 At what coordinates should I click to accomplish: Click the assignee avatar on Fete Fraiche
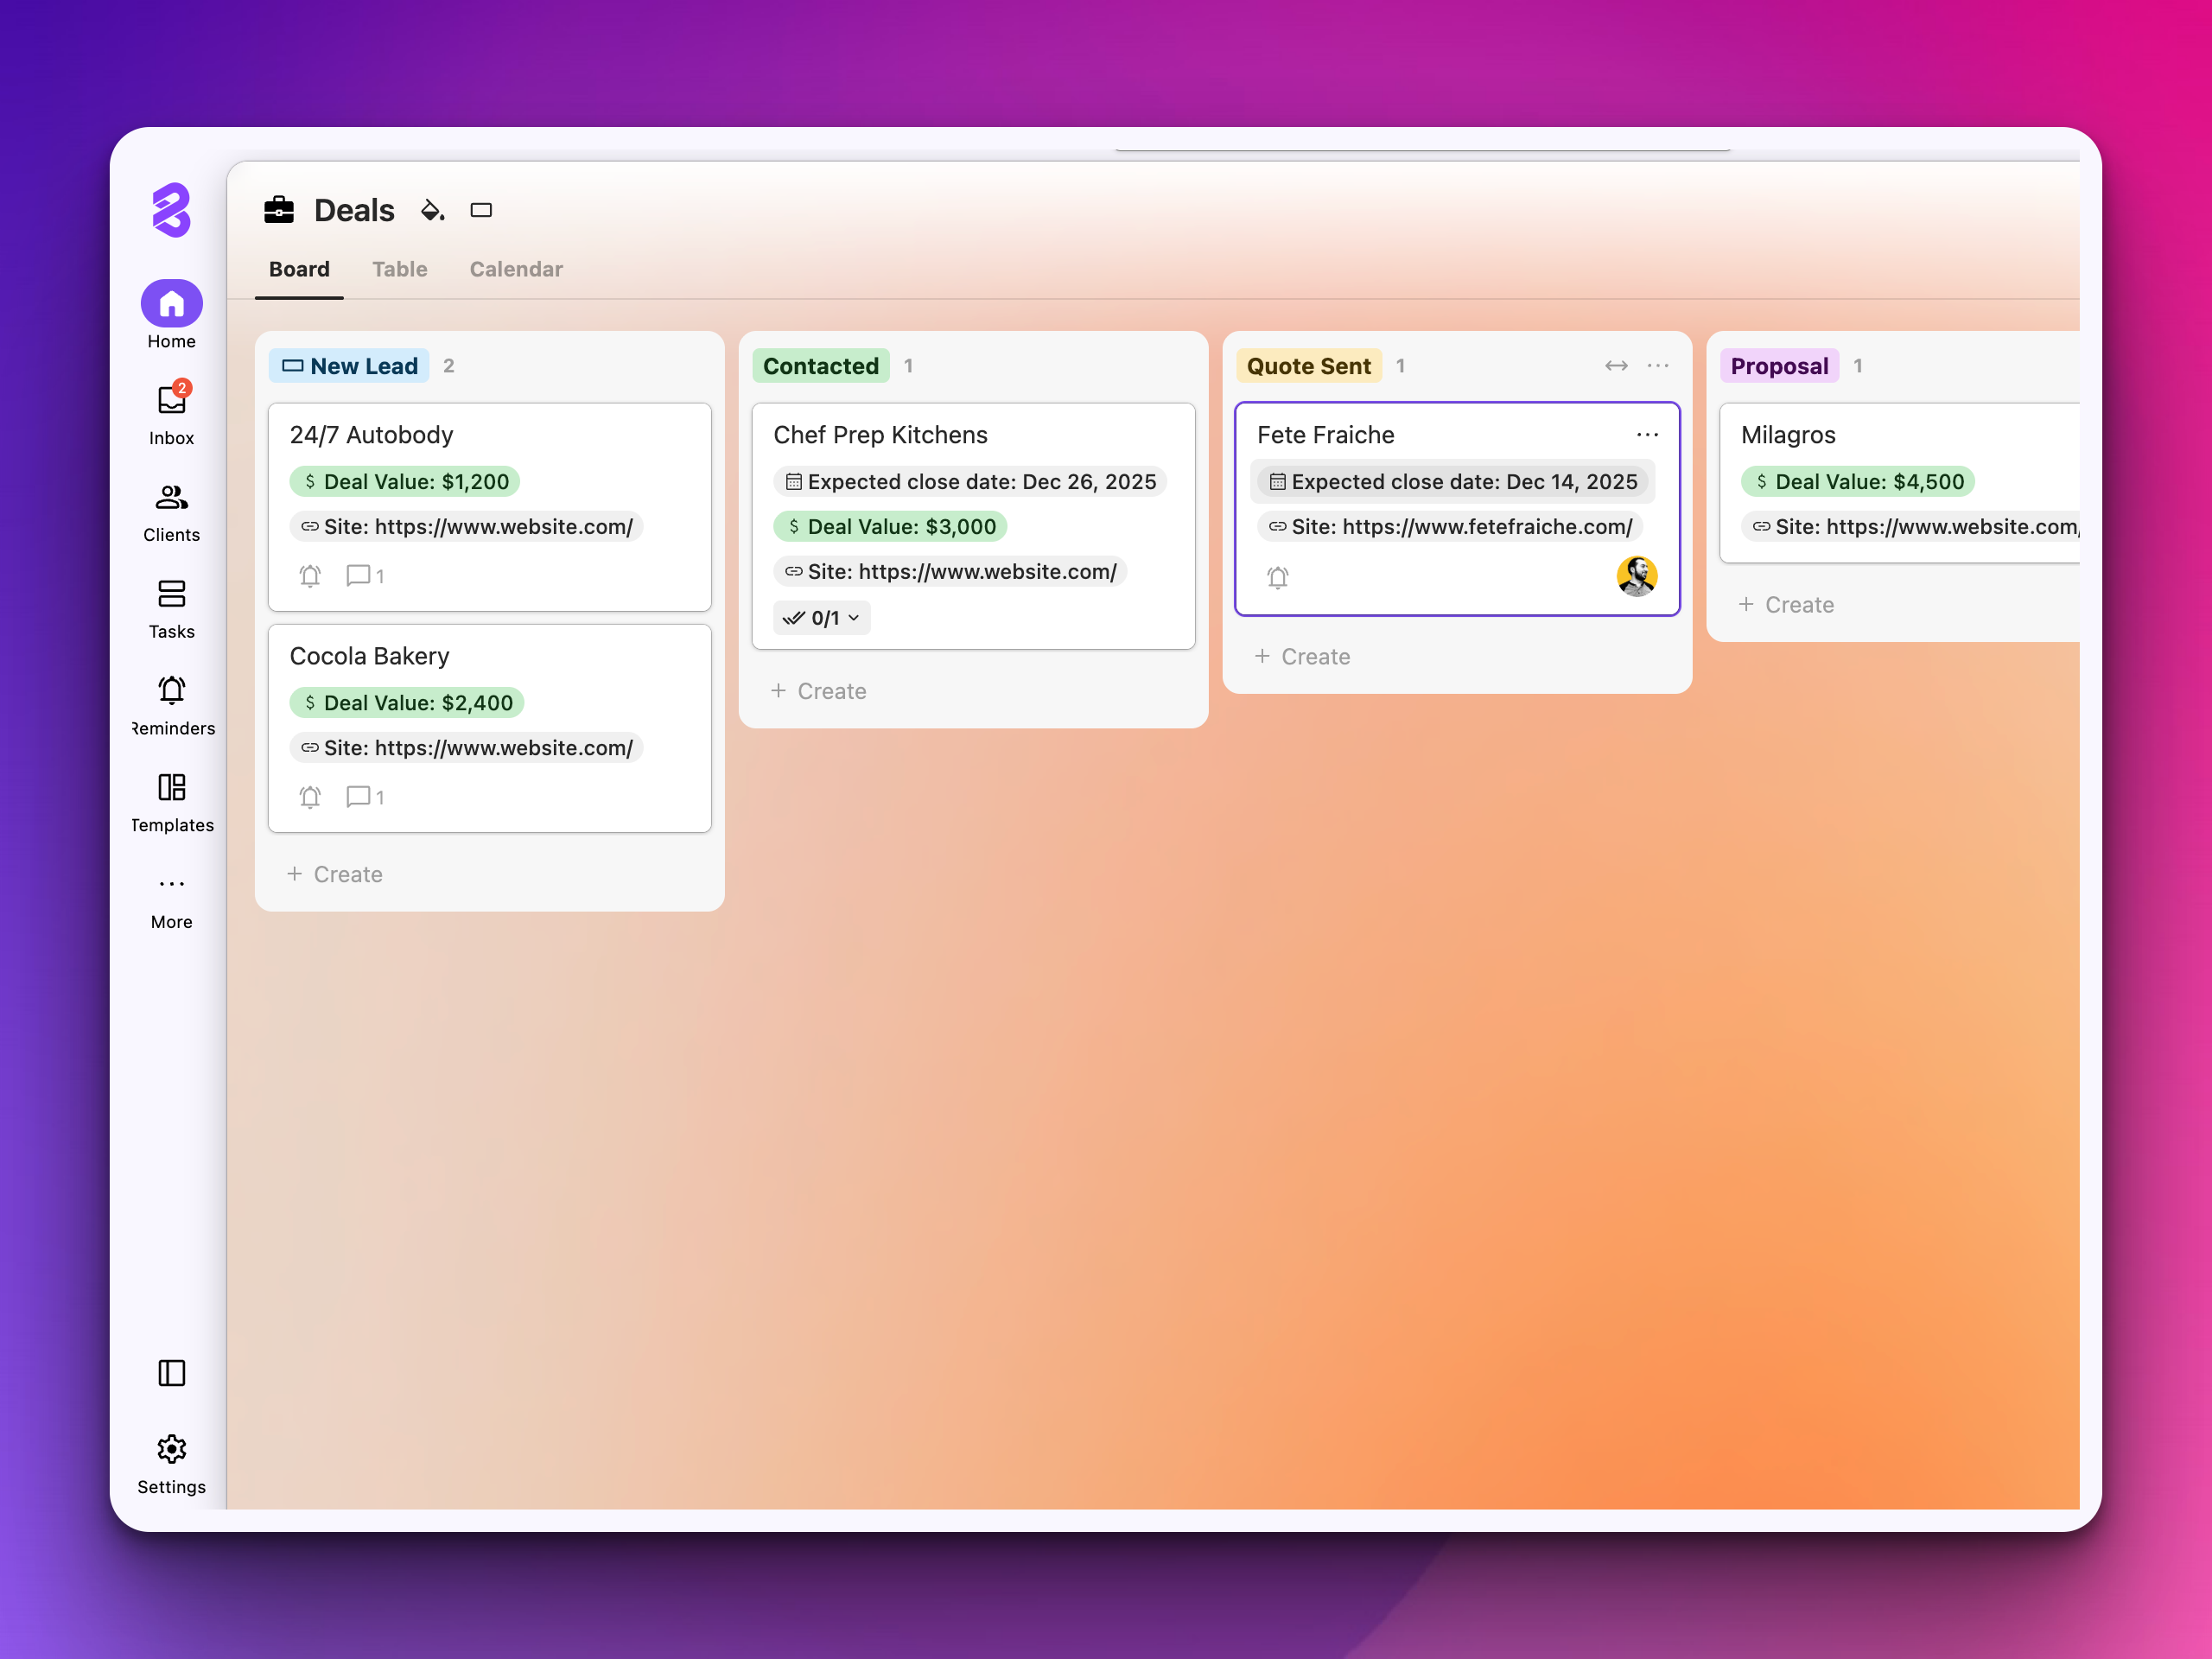(1636, 576)
